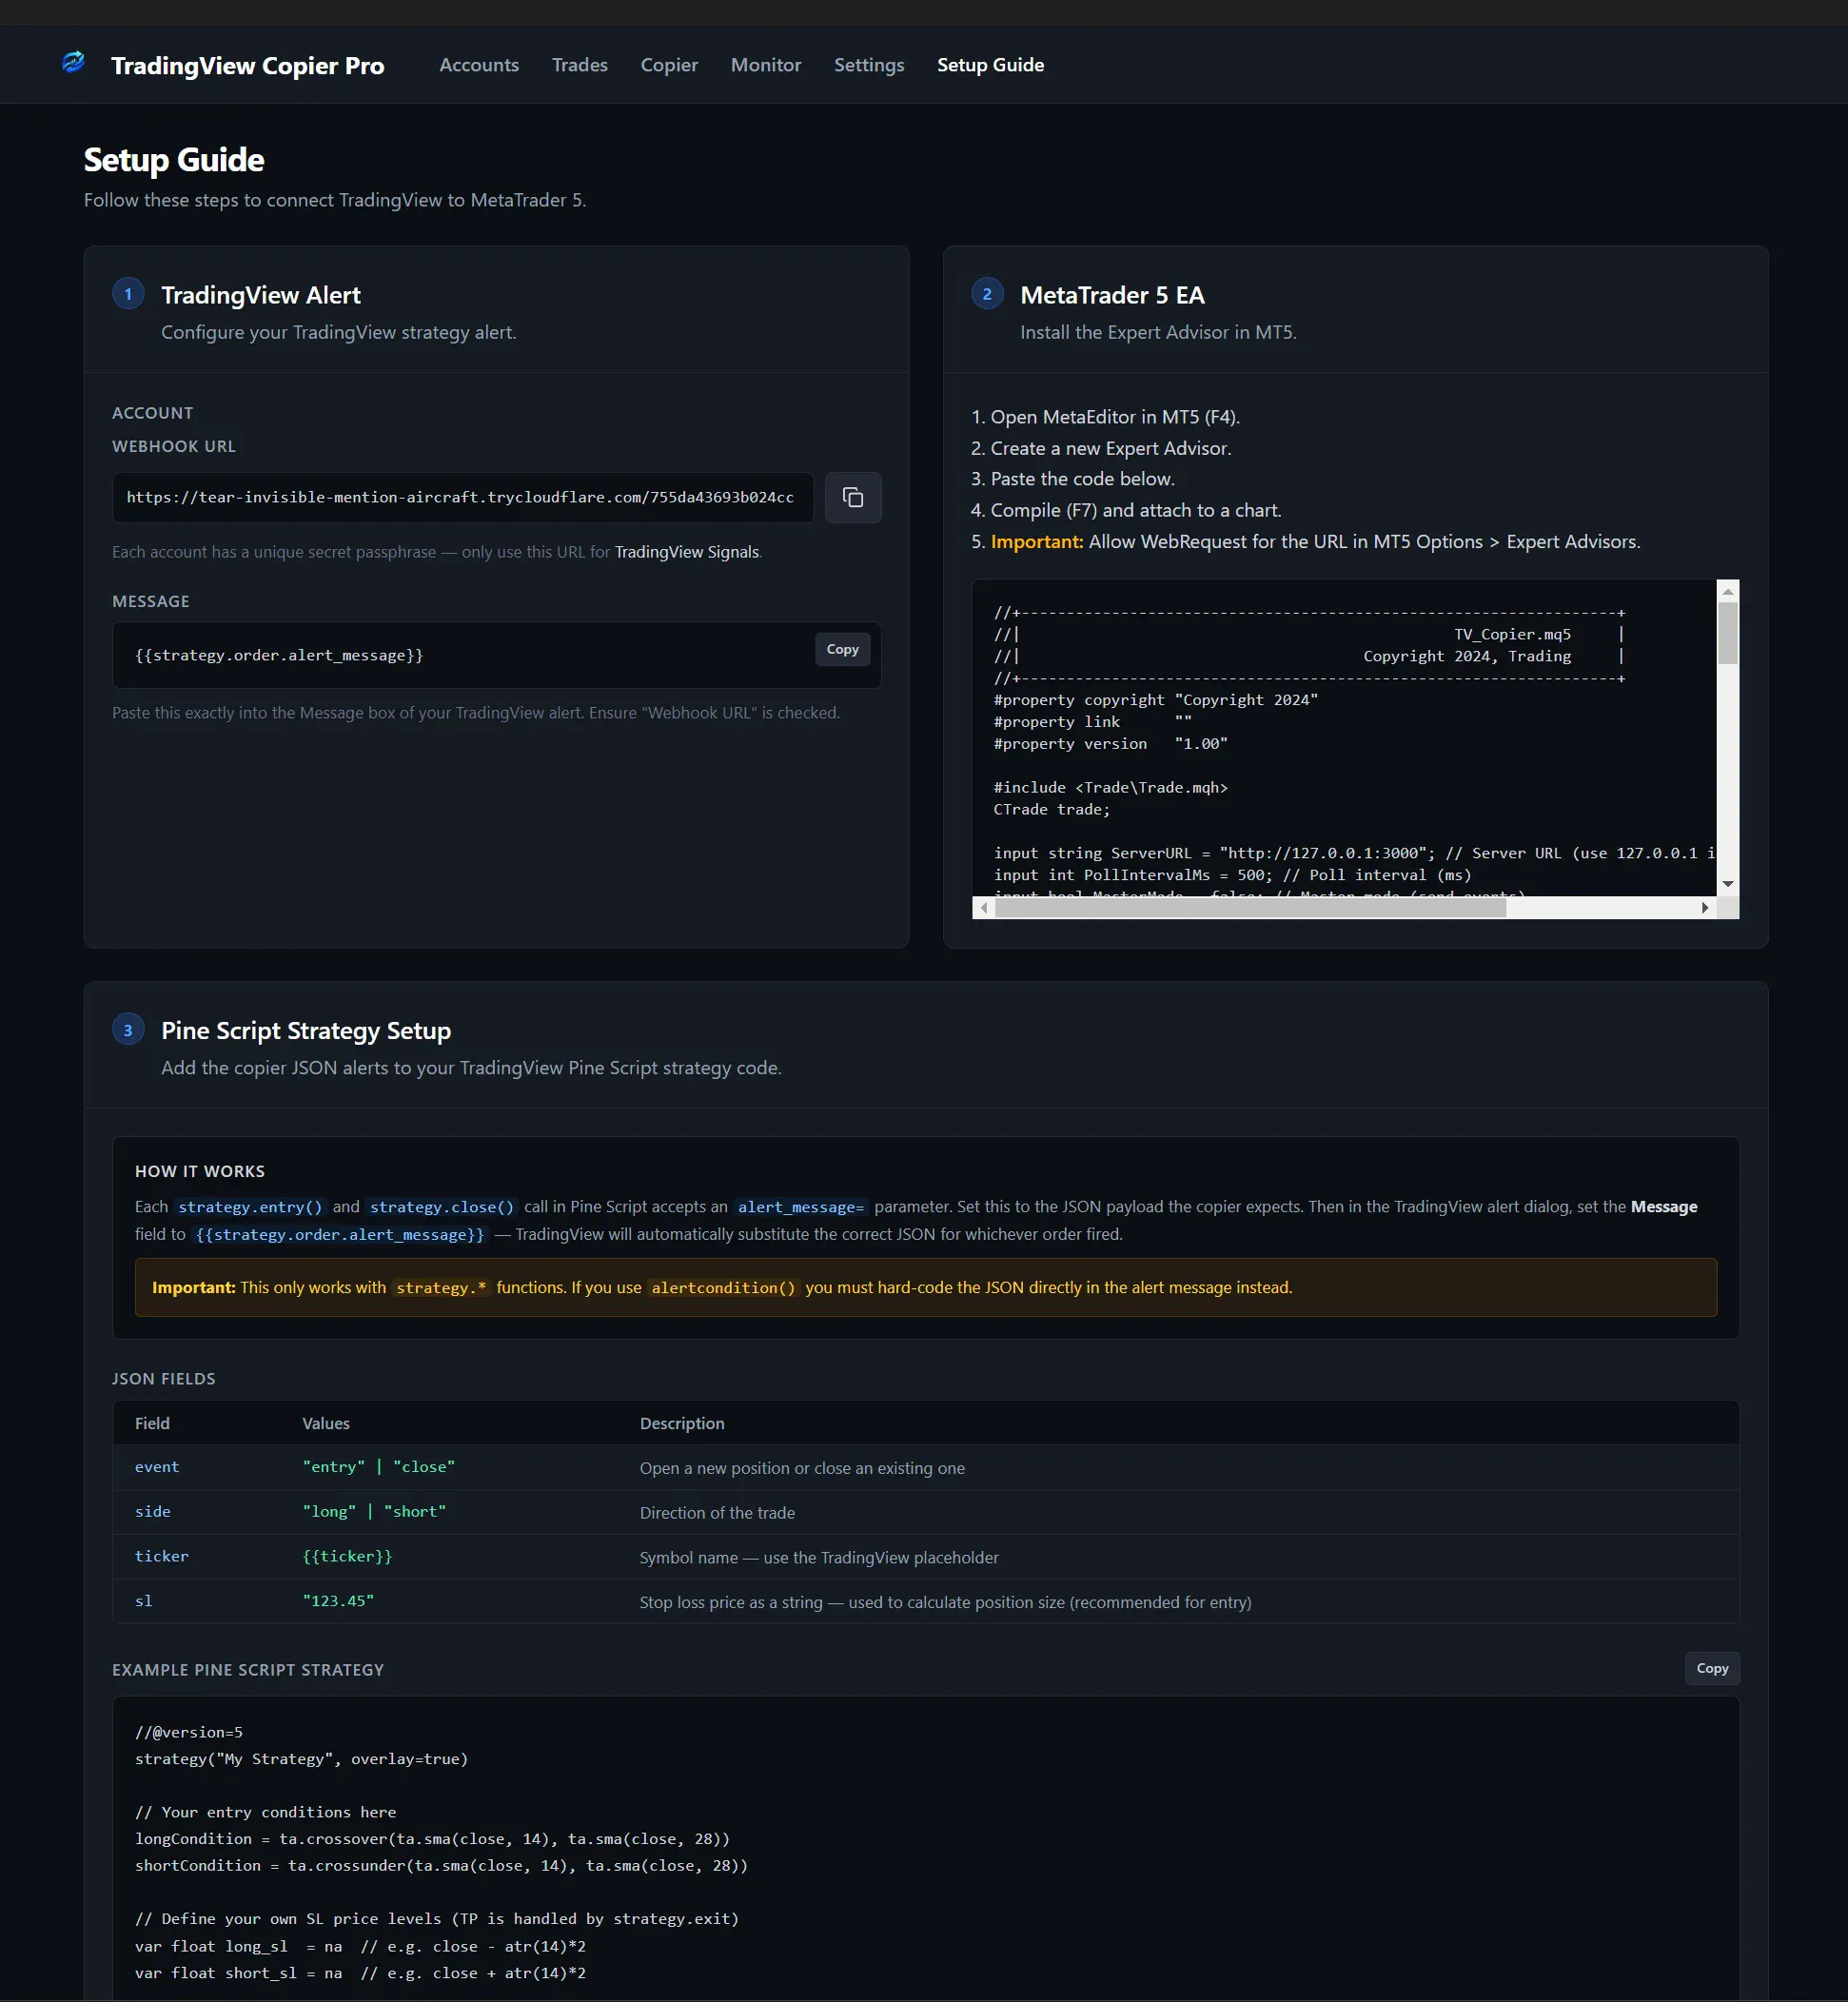Click the 'Pine Script Strategy Setup' heading

click(306, 1030)
